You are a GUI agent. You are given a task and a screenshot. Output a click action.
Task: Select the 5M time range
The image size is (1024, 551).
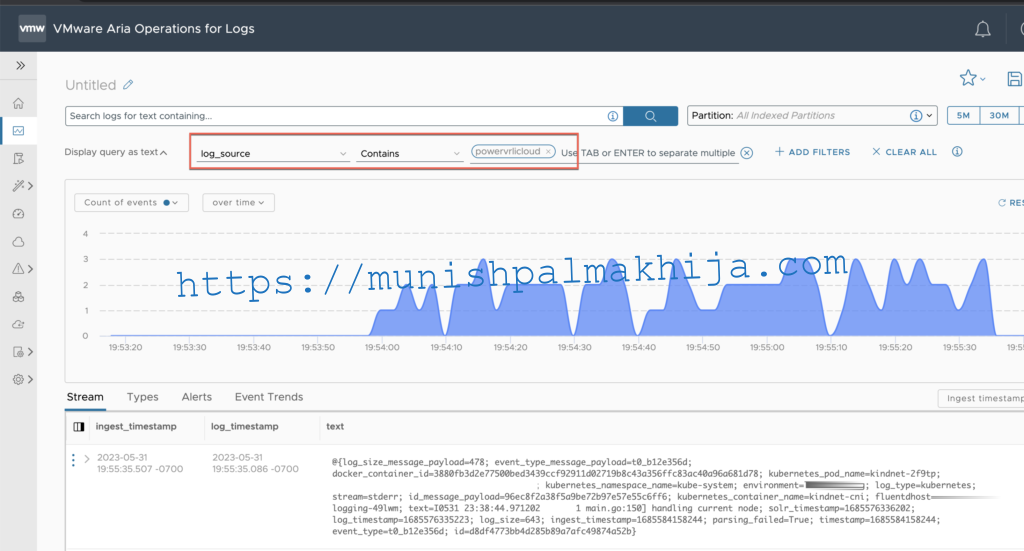pos(963,116)
